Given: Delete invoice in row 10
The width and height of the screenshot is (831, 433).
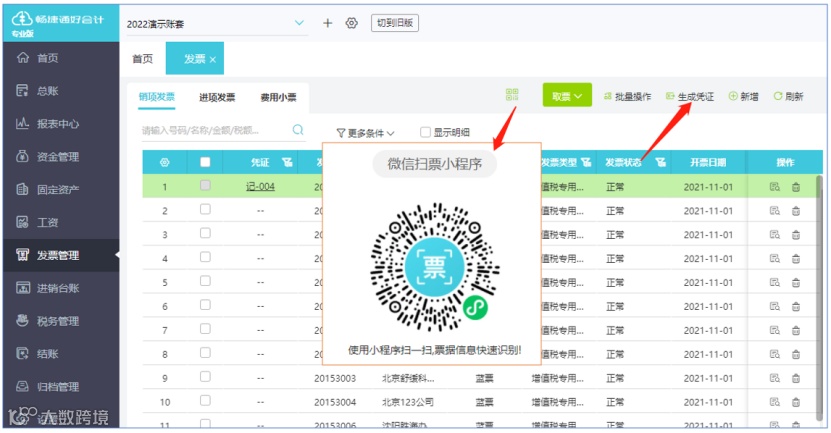Looking at the screenshot, I should pyautogui.click(x=796, y=402).
